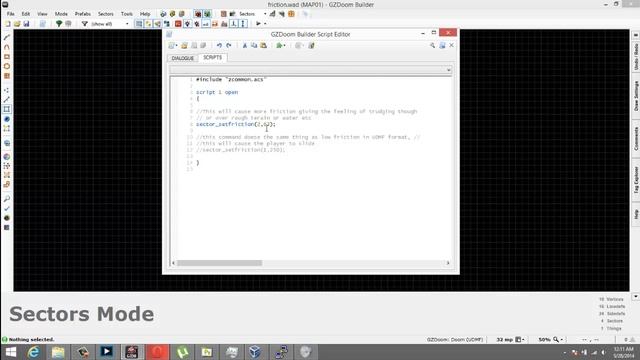Open the Edit menu
Viewport: 640px width, 360px height.
pos(26,14)
